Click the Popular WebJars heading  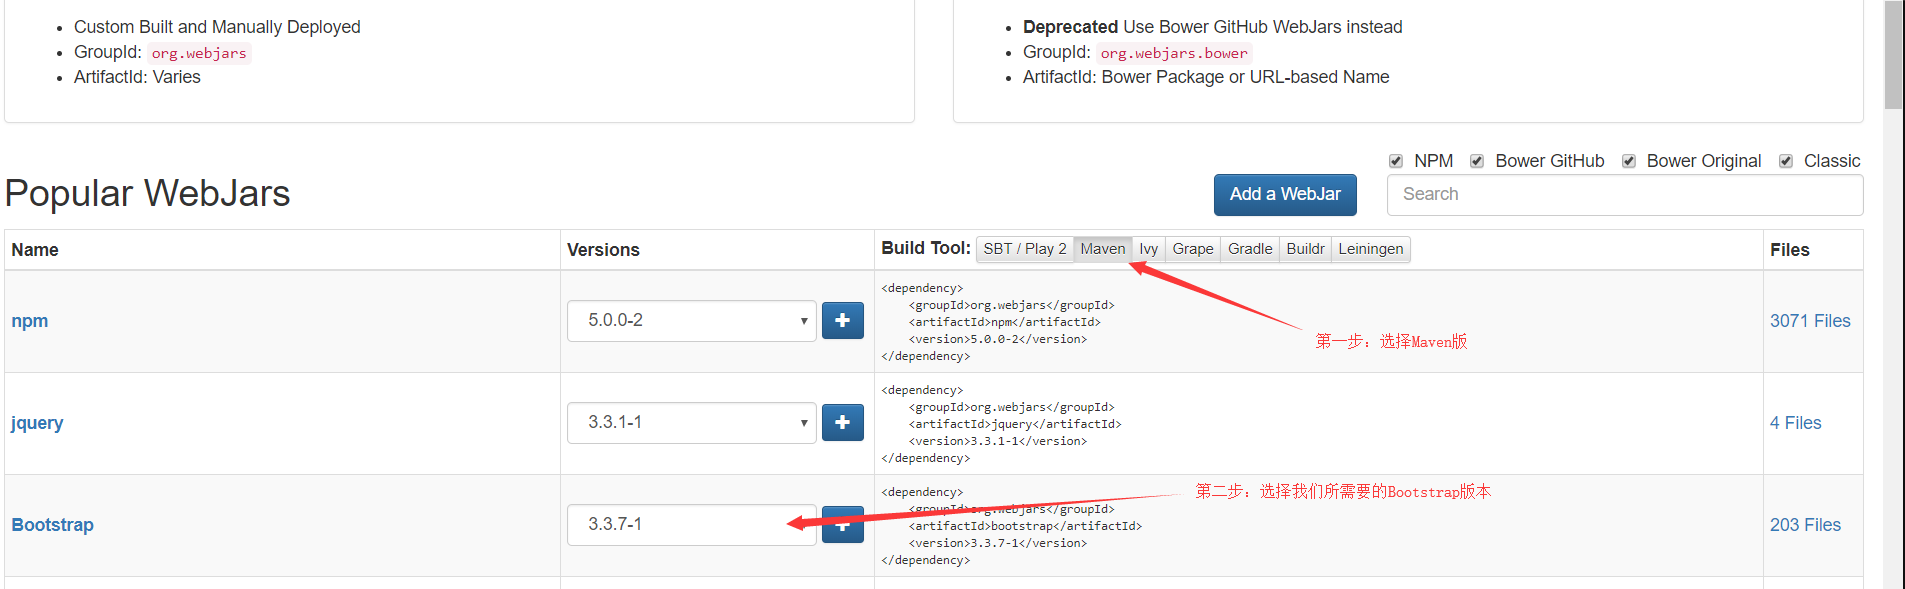[x=147, y=193]
